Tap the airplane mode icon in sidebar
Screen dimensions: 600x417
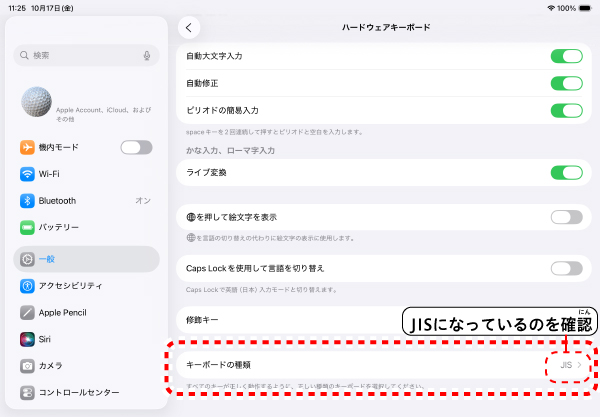[27, 148]
